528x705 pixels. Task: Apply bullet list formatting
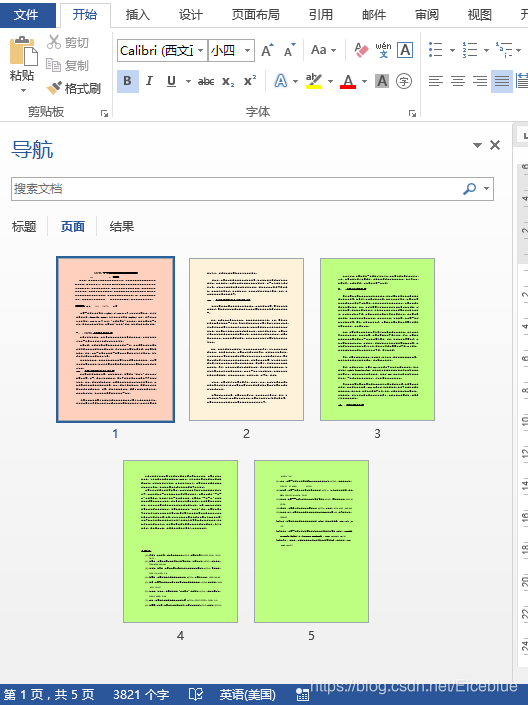[x=435, y=49]
